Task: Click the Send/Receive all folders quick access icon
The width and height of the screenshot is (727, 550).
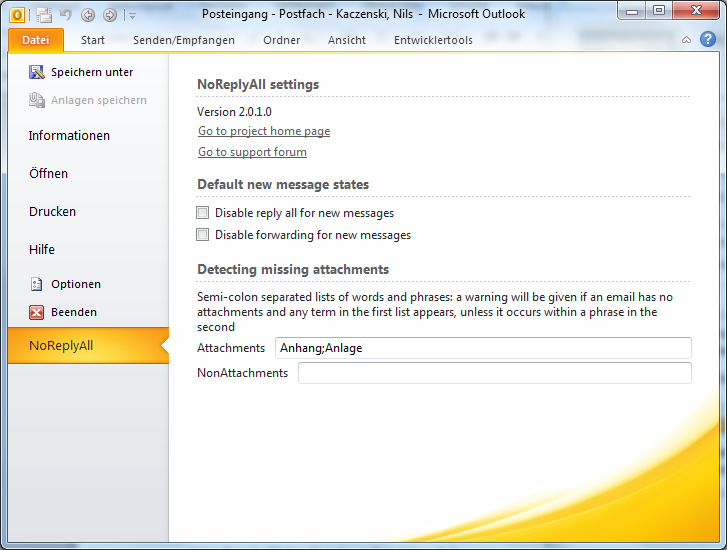Action: (x=45, y=15)
